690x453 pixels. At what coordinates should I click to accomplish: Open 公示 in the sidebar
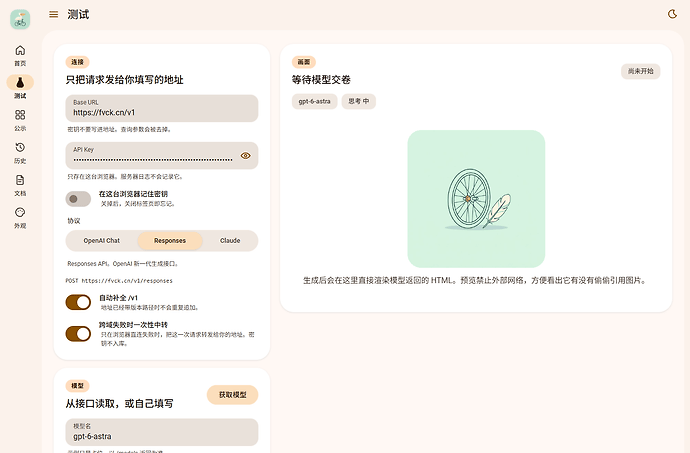point(20,120)
